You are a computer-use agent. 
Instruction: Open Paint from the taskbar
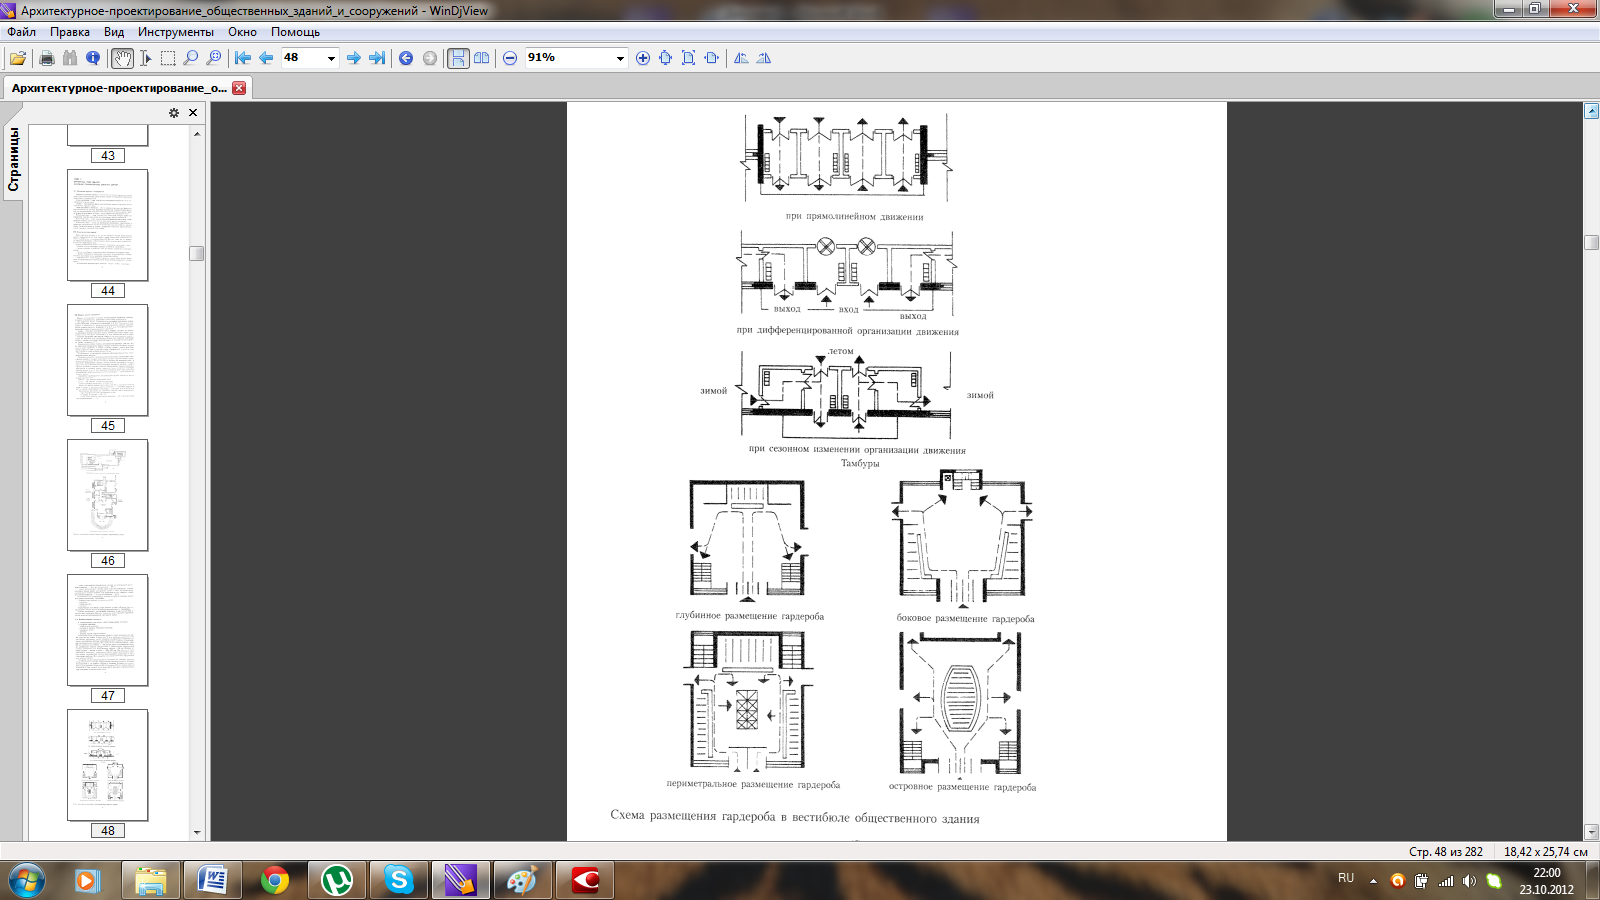pyautogui.click(x=522, y=880)
